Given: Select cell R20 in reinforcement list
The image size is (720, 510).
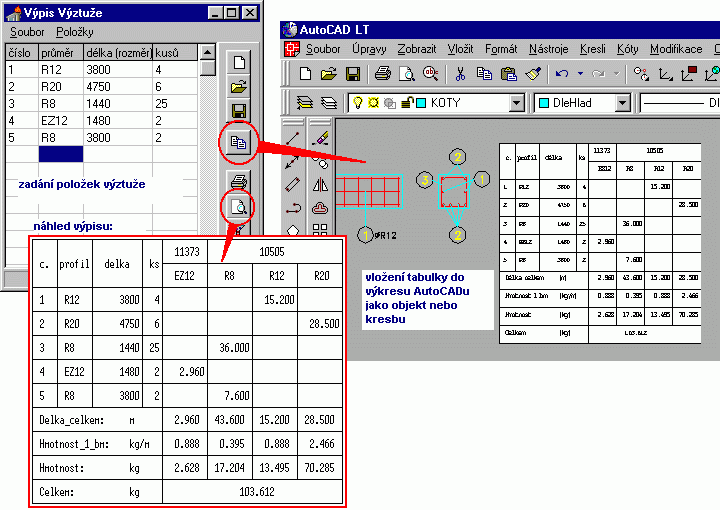Looking at the screenshot, I should (x=61, y=87).
